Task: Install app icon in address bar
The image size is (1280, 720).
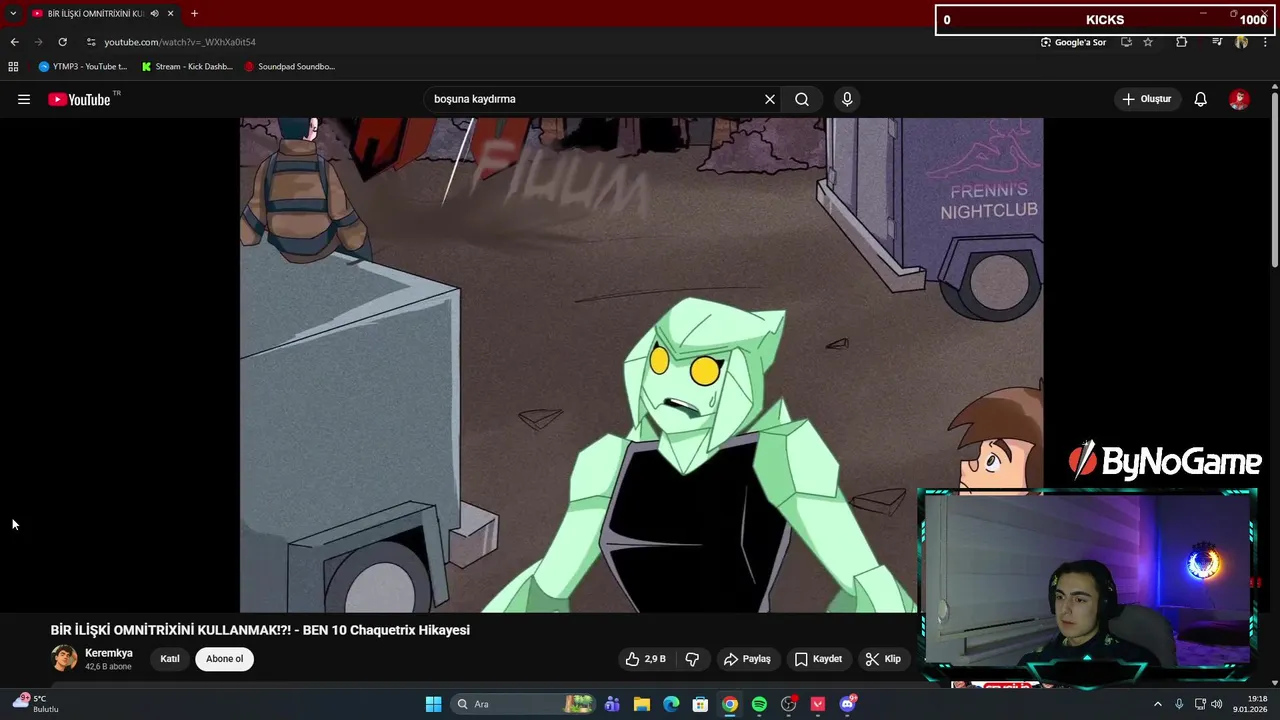Action: (1126, 42)
